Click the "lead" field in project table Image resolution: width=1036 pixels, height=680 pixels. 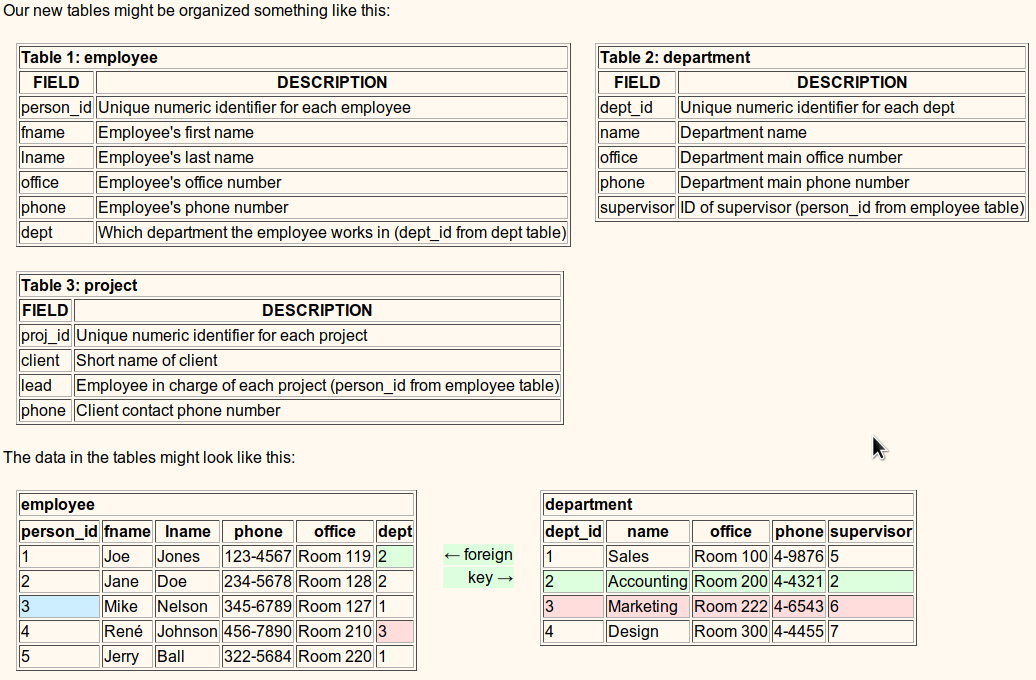45,386
